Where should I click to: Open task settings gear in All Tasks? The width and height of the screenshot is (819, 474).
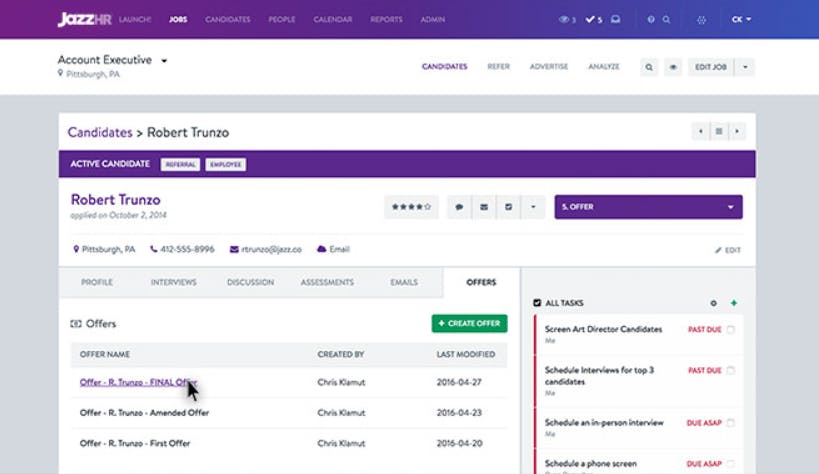[x=713, y=303]
